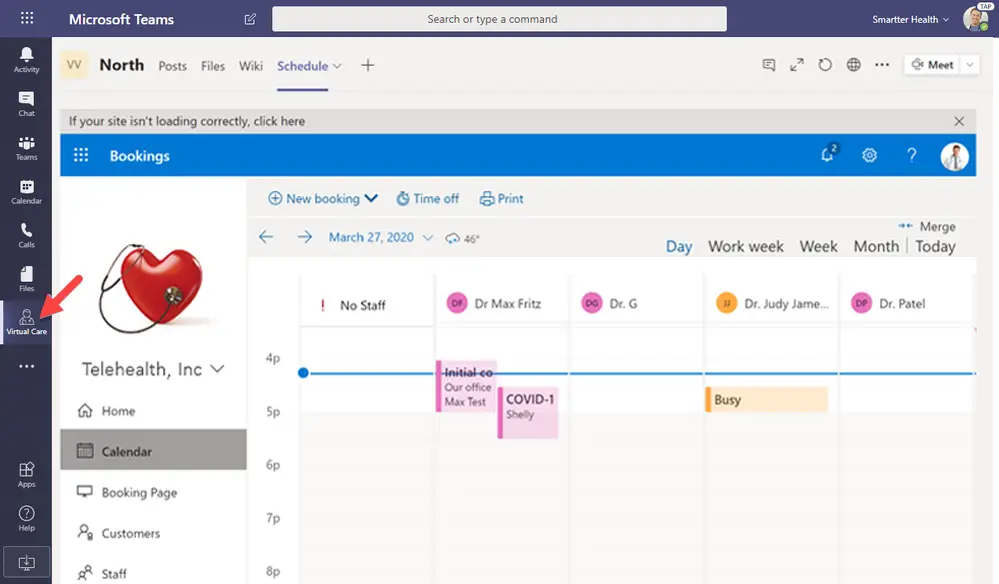The width and height of the screenshot is (999, 584).
Task: Open Bookings notifications bell
Action: [x=828, y=153]
